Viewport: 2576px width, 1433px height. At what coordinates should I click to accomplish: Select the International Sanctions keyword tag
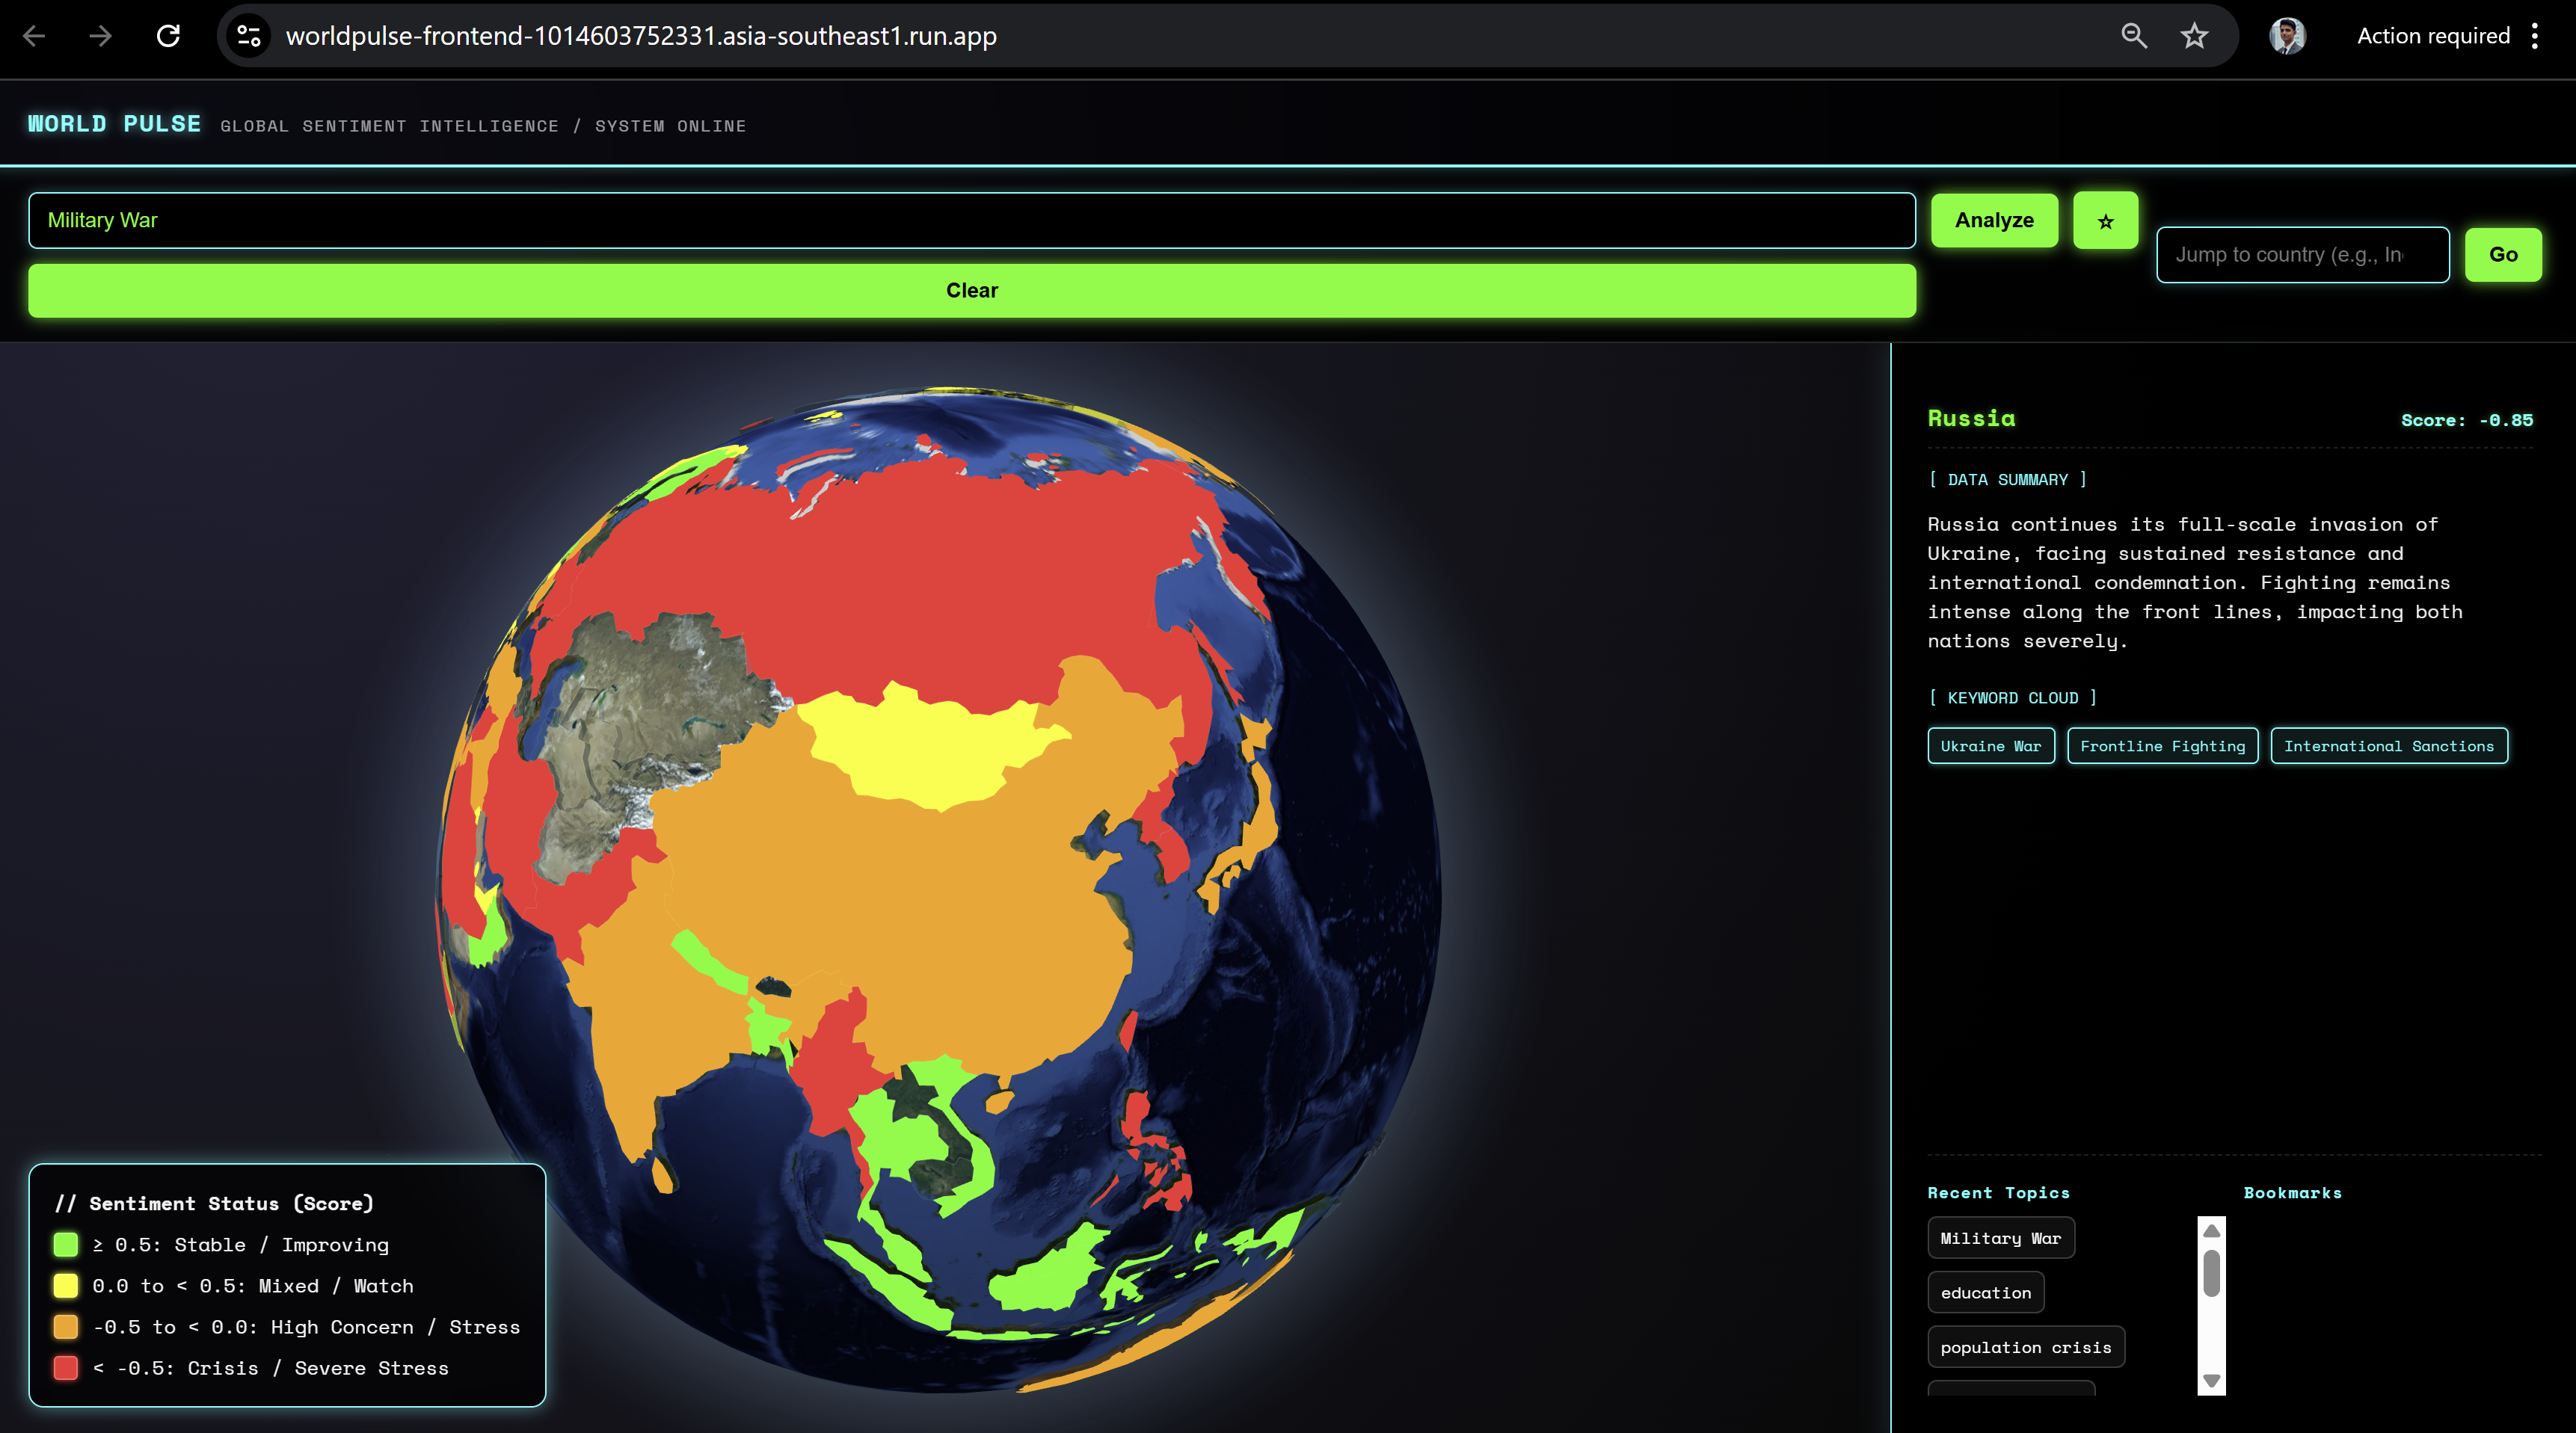2388,746
